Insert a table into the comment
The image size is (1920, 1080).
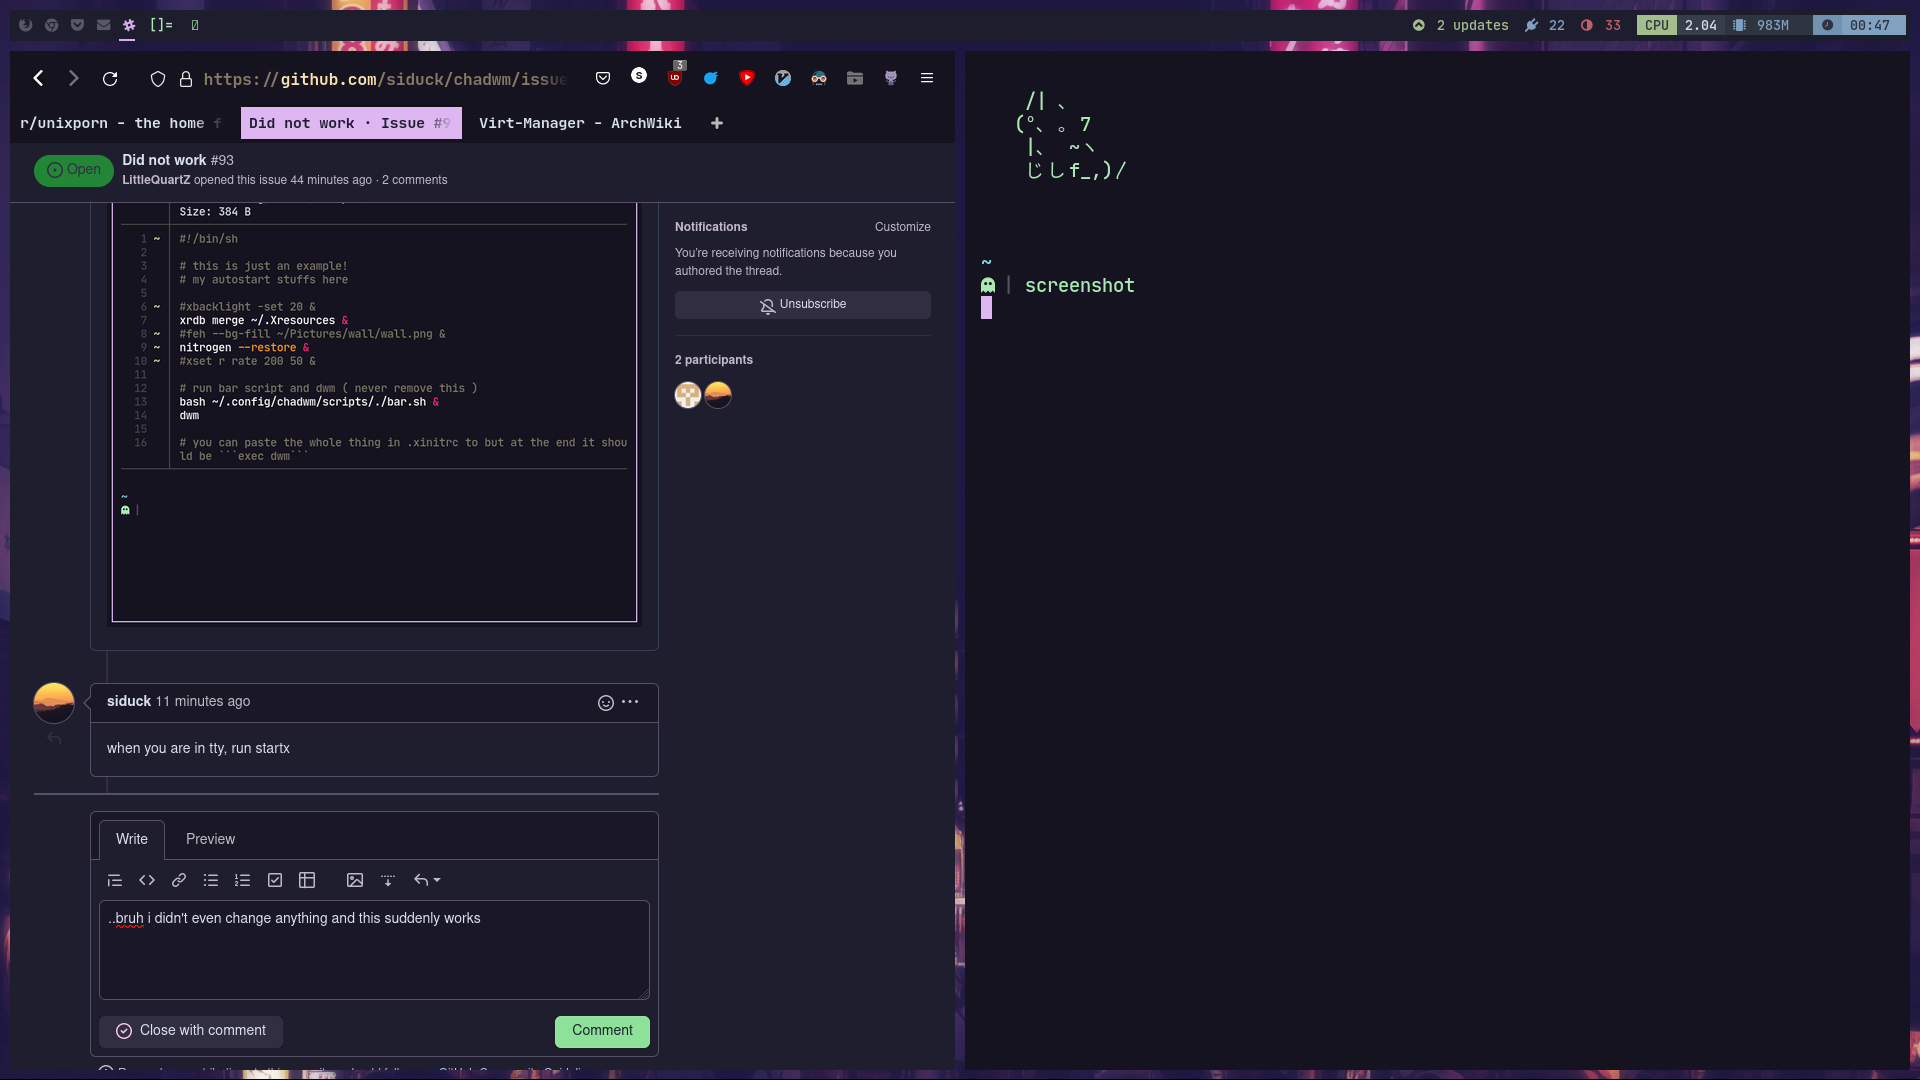pyautogui.click(x=307, y=880)
